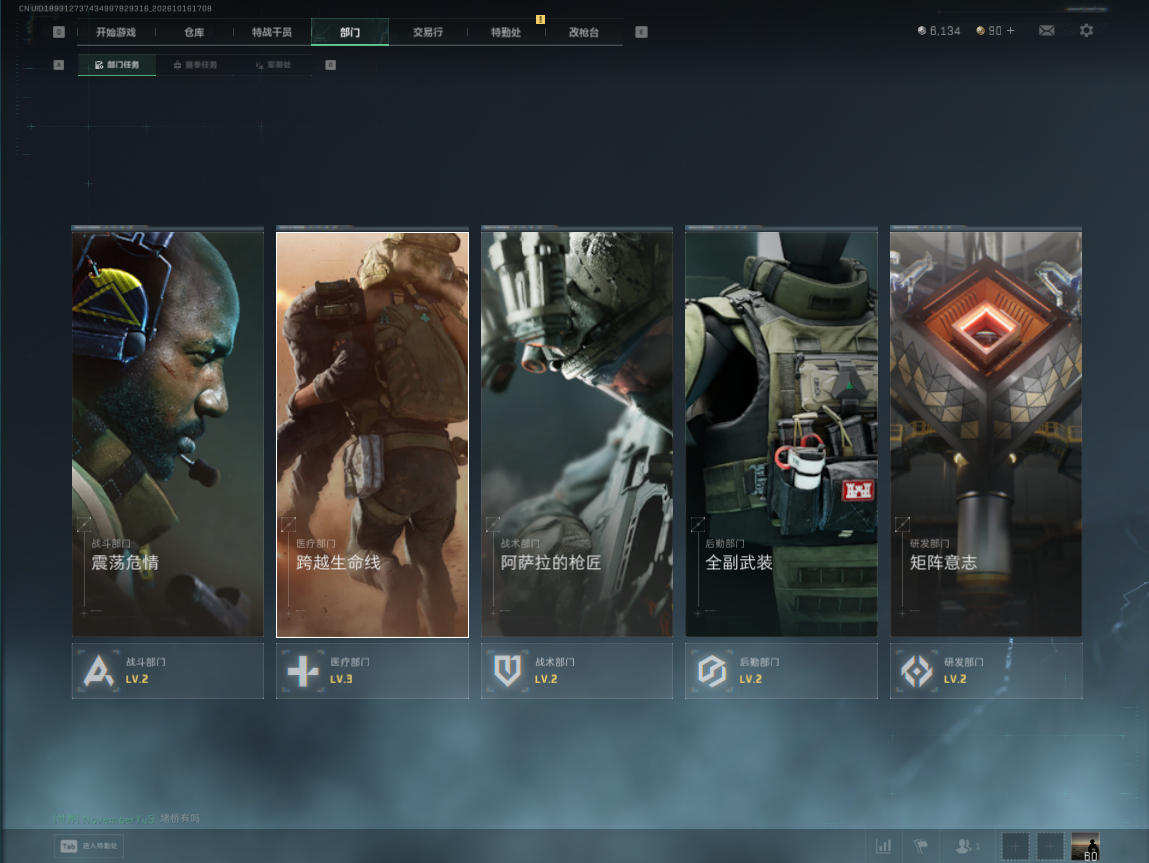Open the 全副武装 logistics department card

point(781,432)
